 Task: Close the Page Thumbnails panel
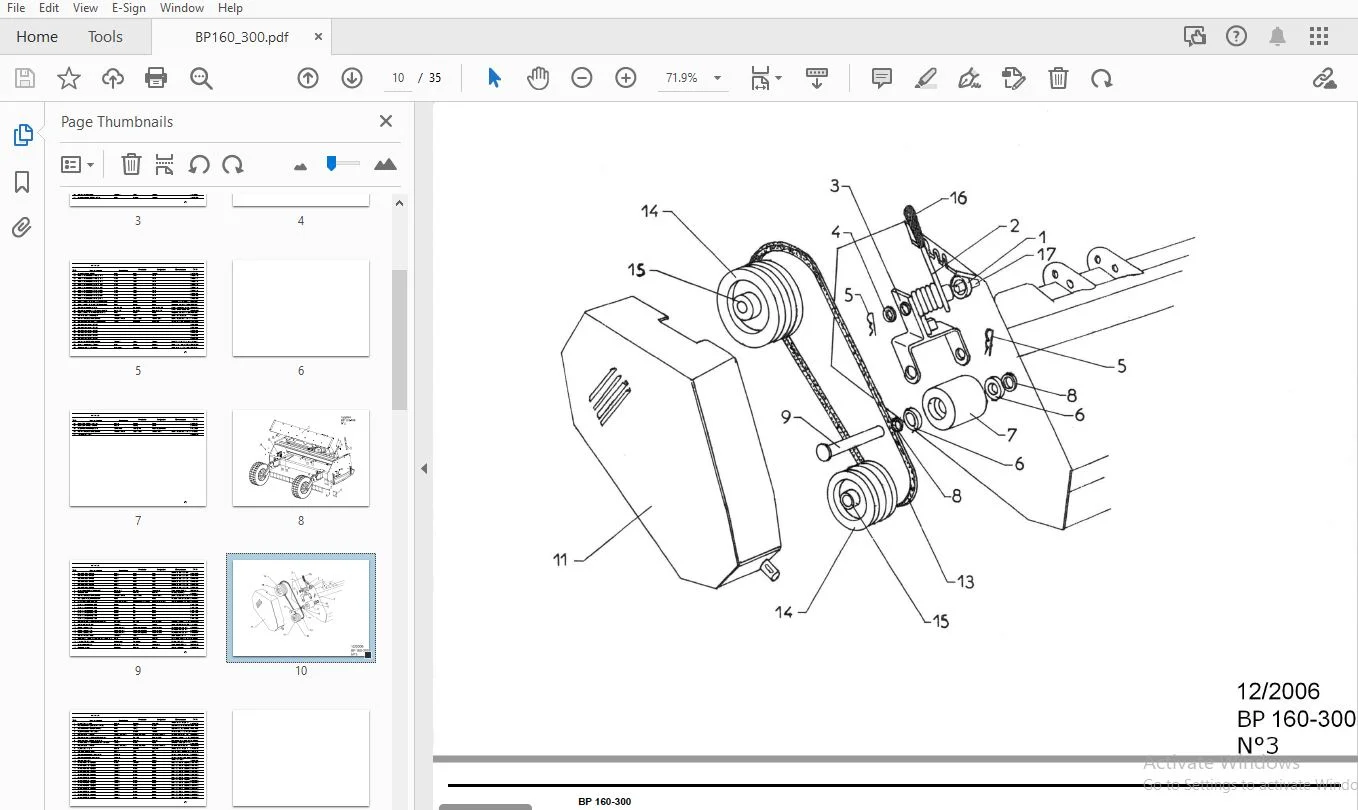click(386, 121)
